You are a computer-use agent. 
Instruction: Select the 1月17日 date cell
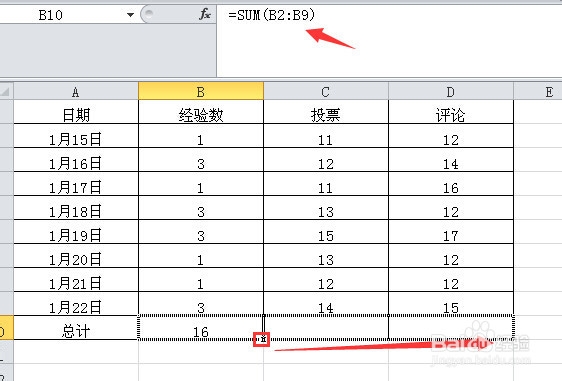pos(76,184)
